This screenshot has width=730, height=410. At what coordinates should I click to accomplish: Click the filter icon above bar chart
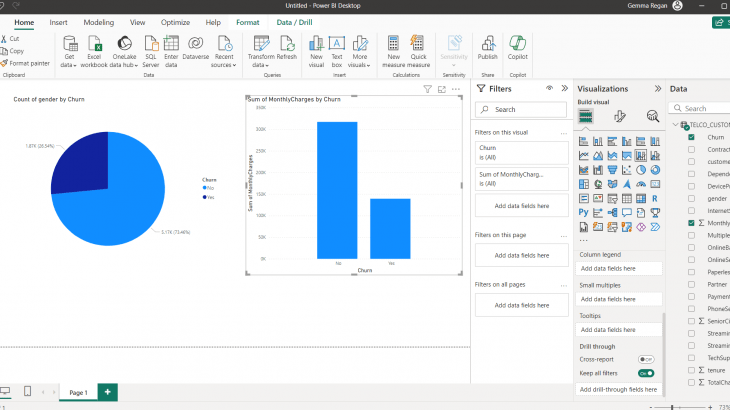(x=427, y=89)
